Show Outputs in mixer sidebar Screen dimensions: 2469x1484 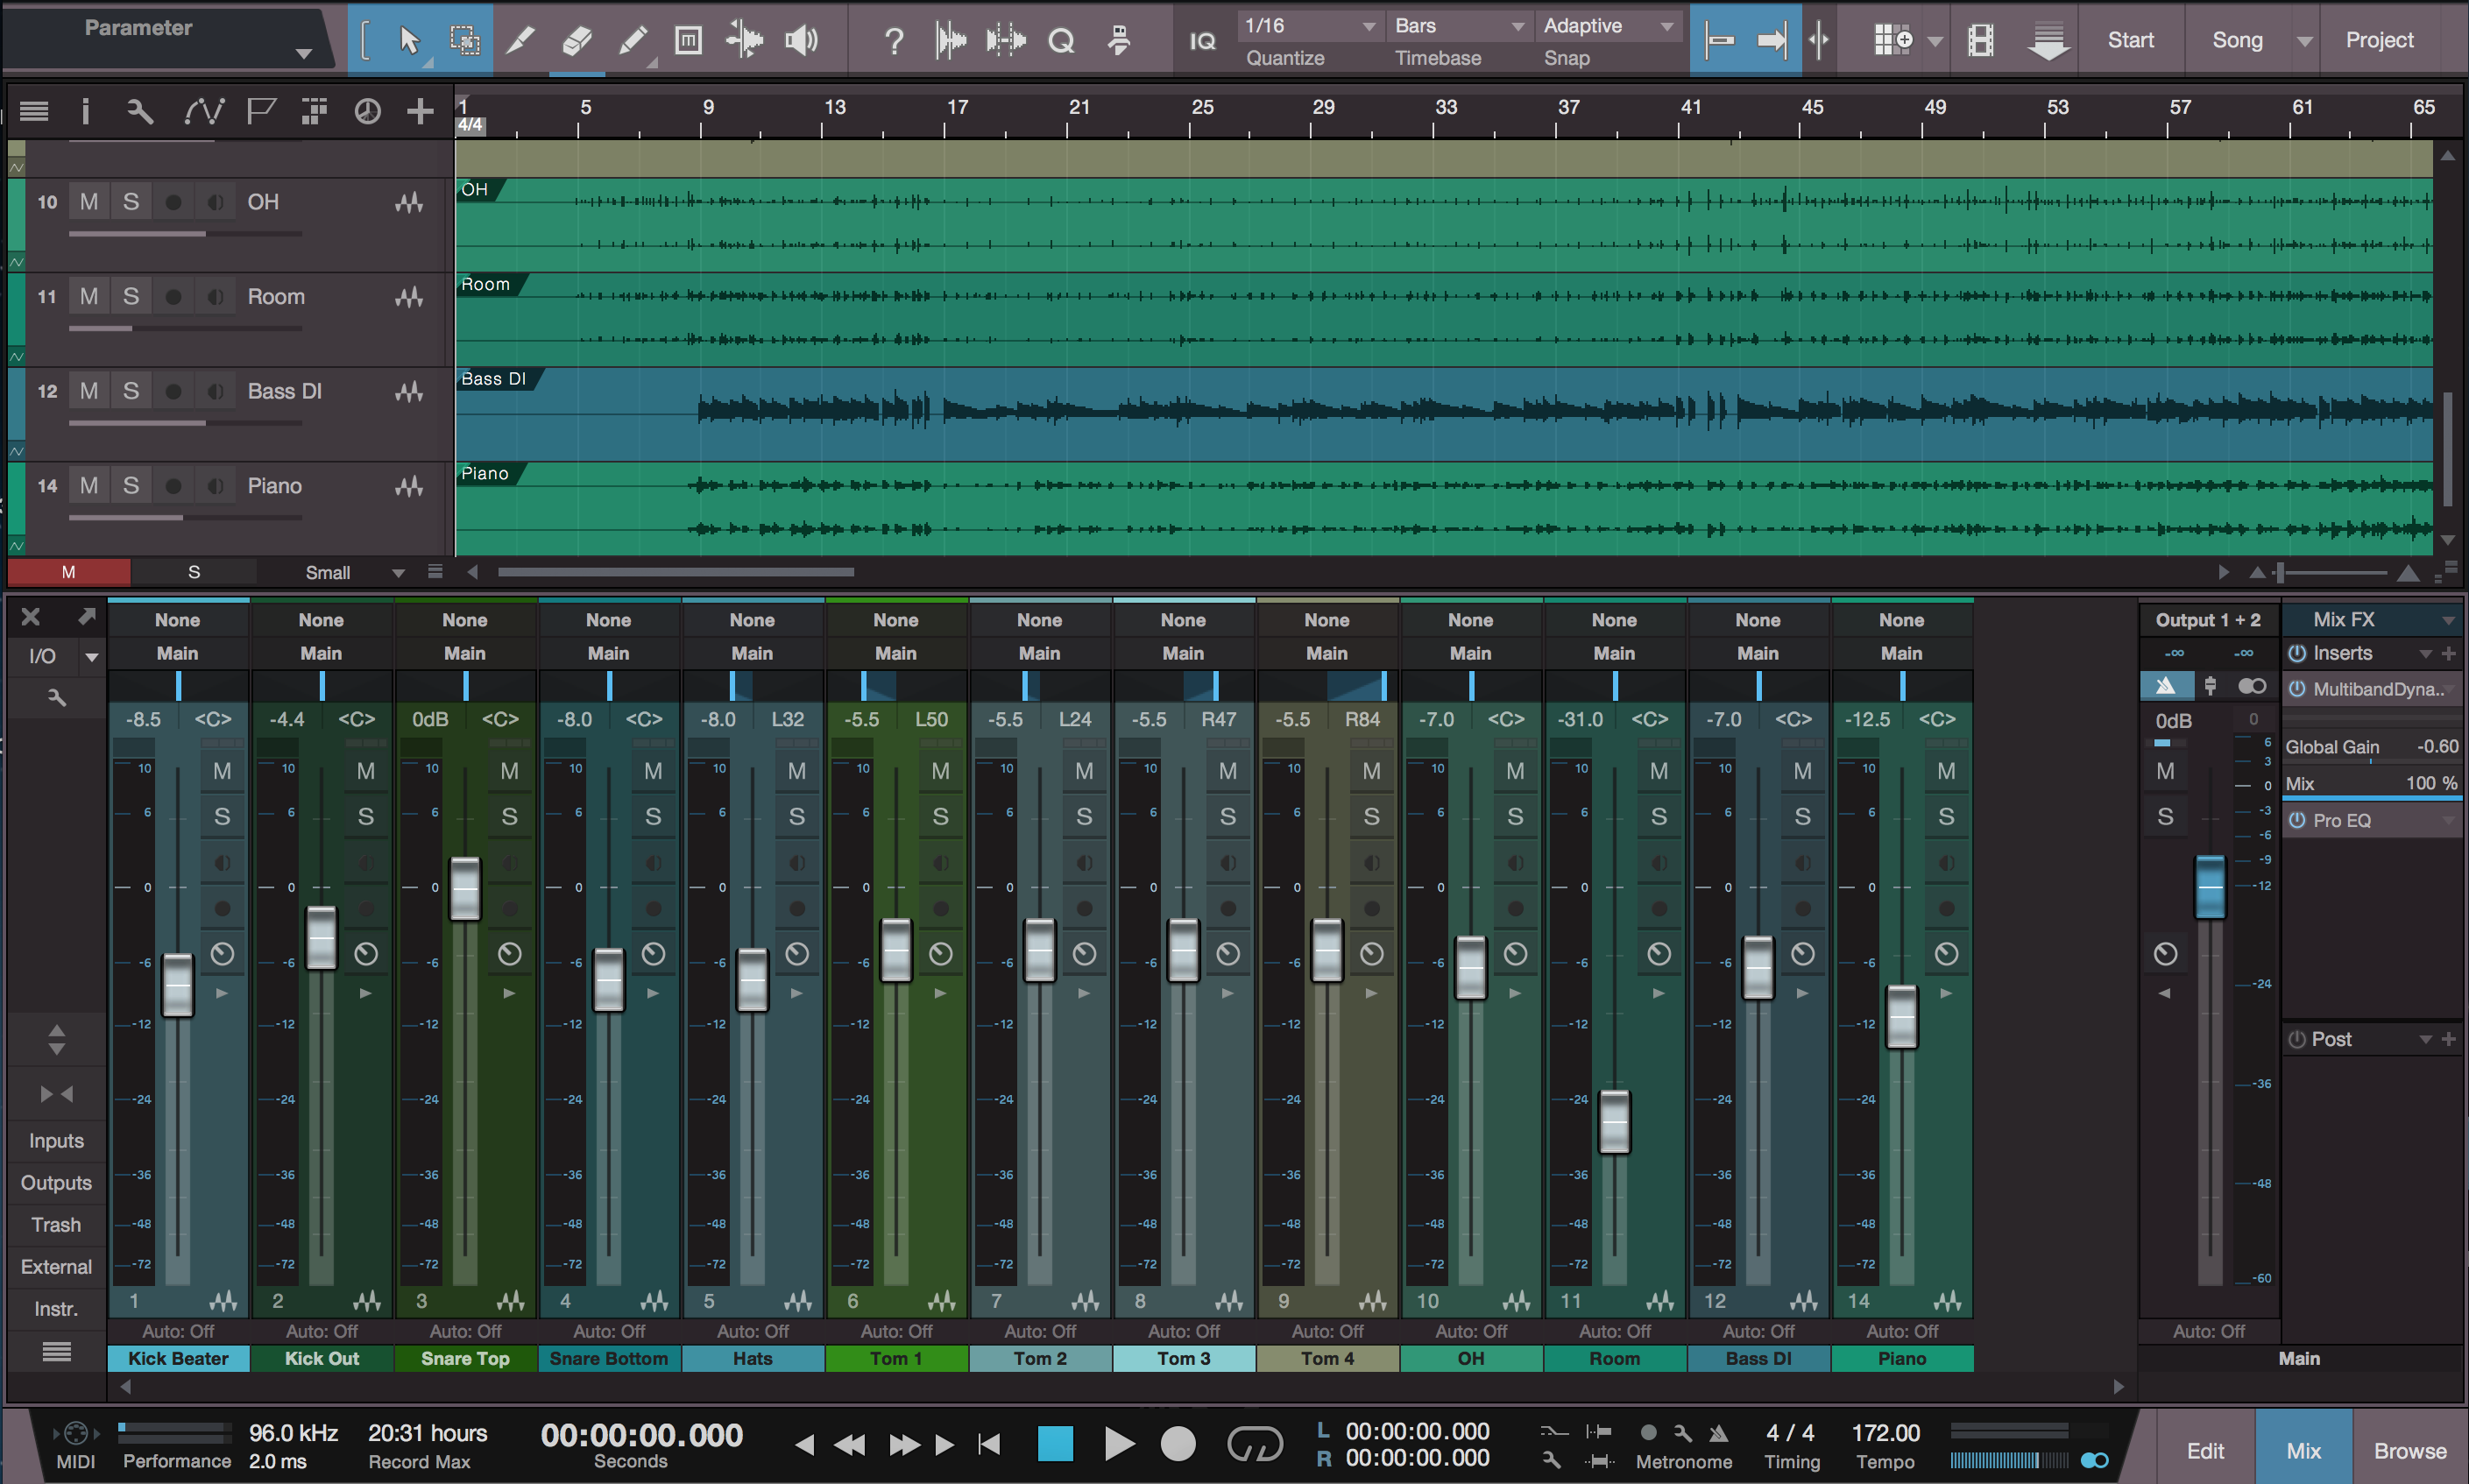(56, 1182)
